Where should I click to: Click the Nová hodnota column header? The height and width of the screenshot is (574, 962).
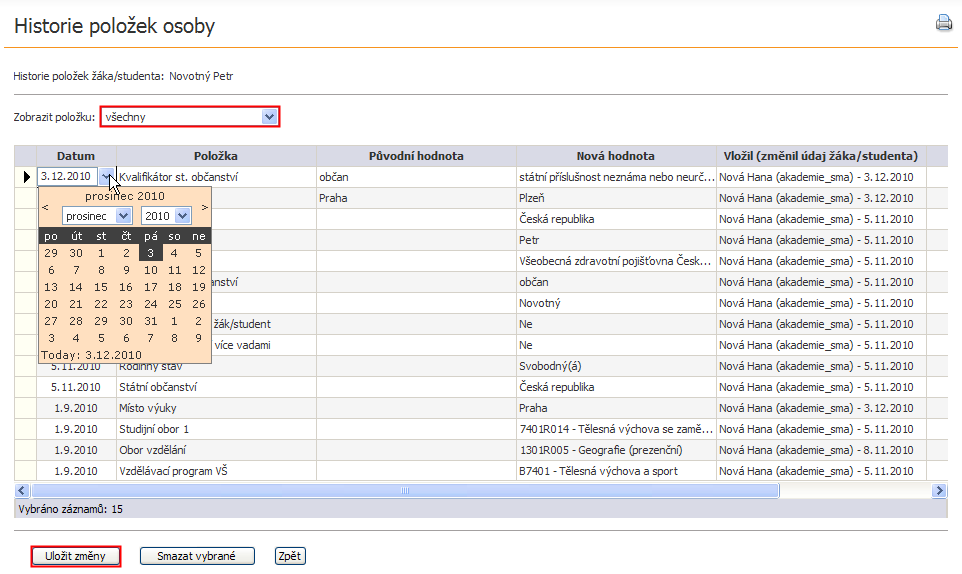(615, 156)
